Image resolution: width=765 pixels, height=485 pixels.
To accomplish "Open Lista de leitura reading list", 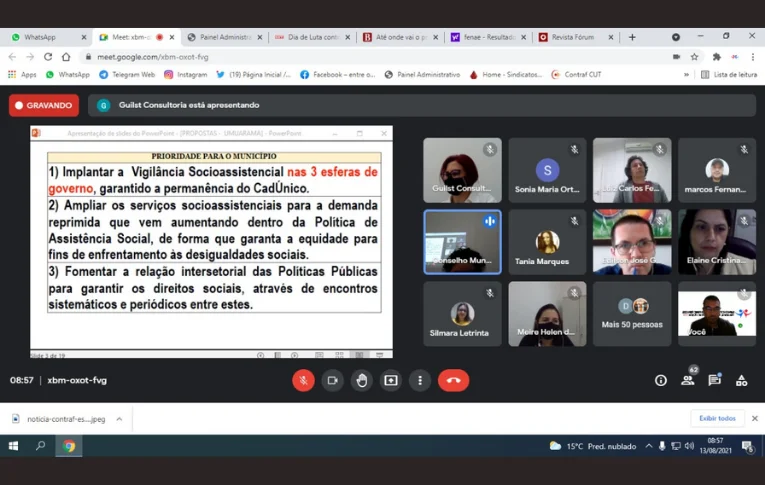I will click(x=729, y=75).
